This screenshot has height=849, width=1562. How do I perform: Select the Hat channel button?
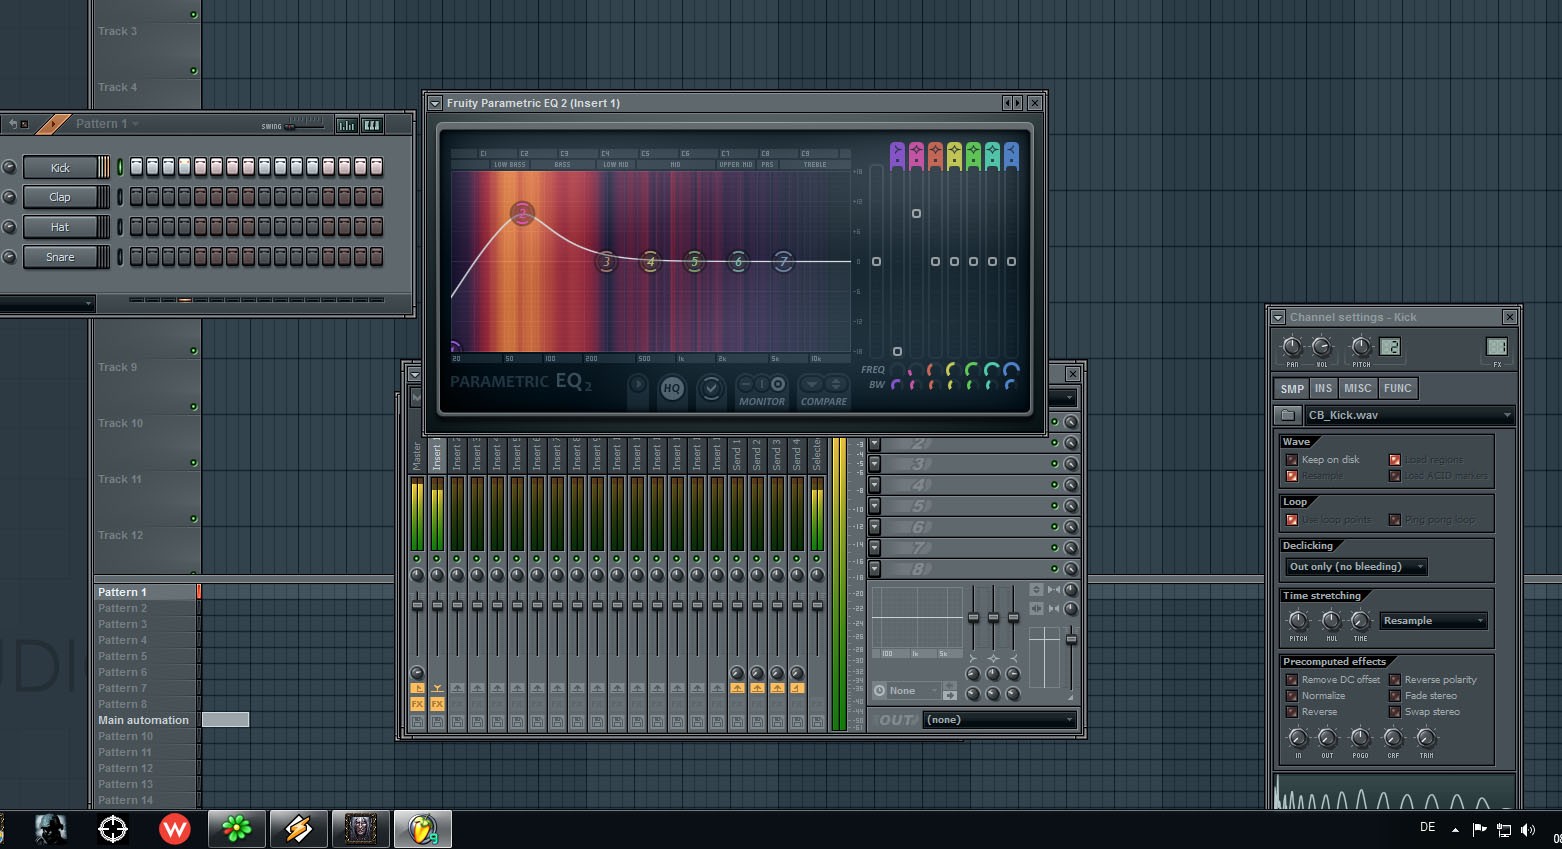(x=60, y=227)
